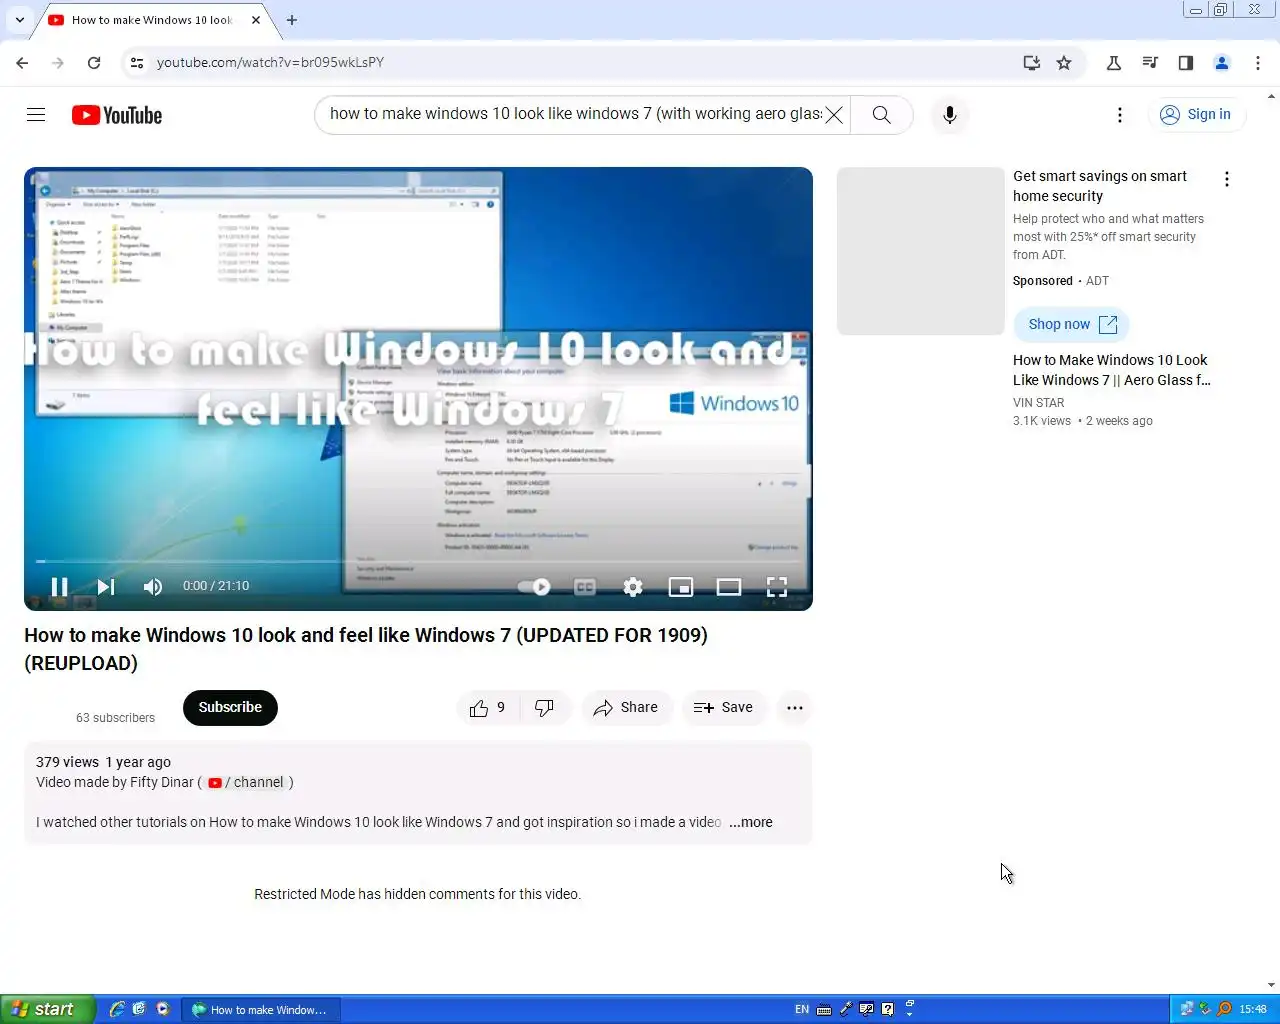Image resolution: width=1280 pixels, height=1024 pixels.
Task: Mute the video volume
Action: click(x=153, y=587)
